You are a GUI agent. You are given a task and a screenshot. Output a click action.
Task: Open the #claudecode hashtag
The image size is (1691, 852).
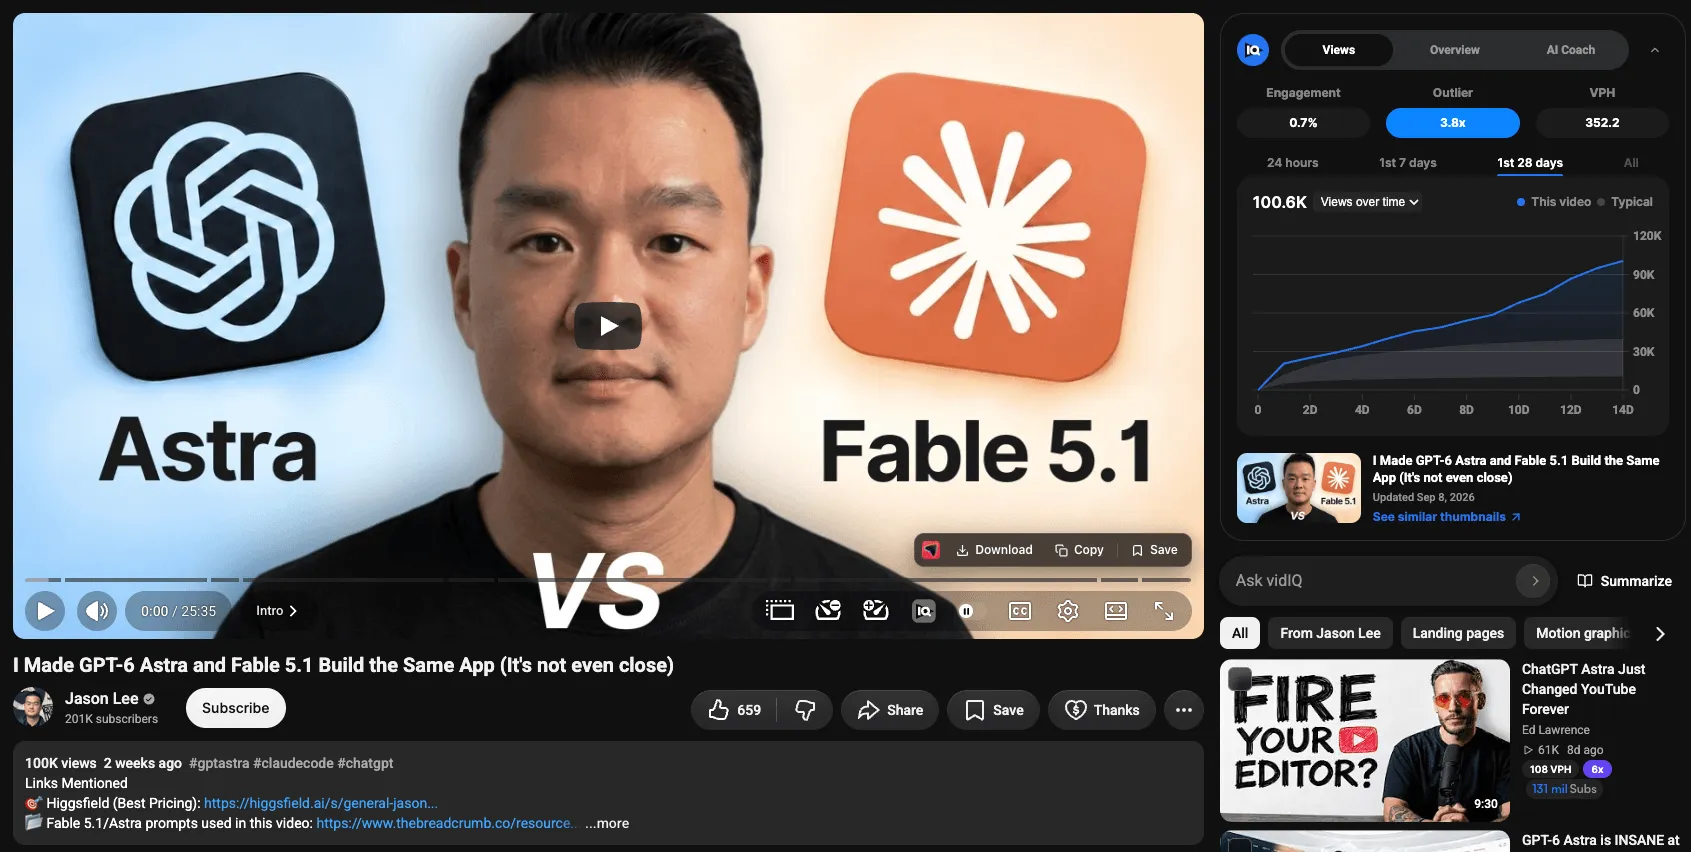[293, 763]
